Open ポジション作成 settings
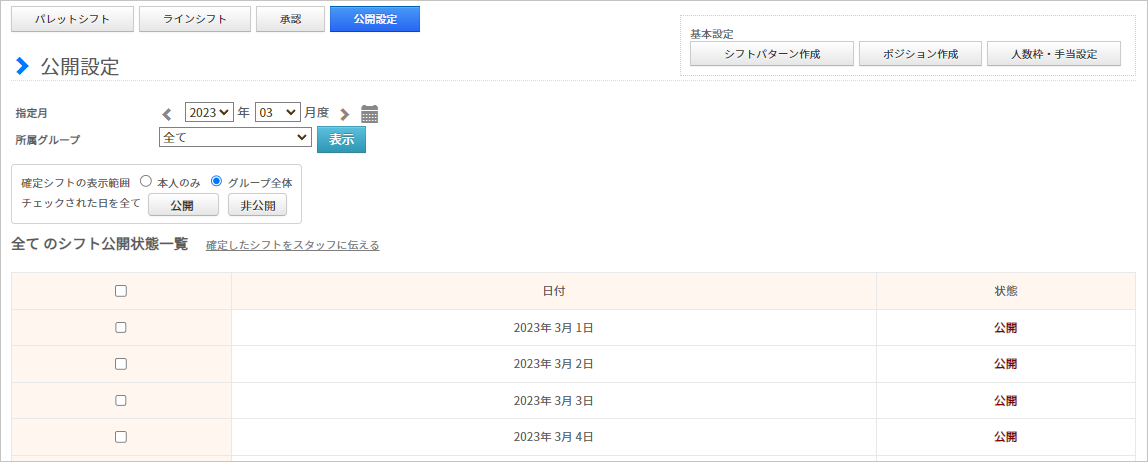The image size is (1148, 462). coord(920,53)
